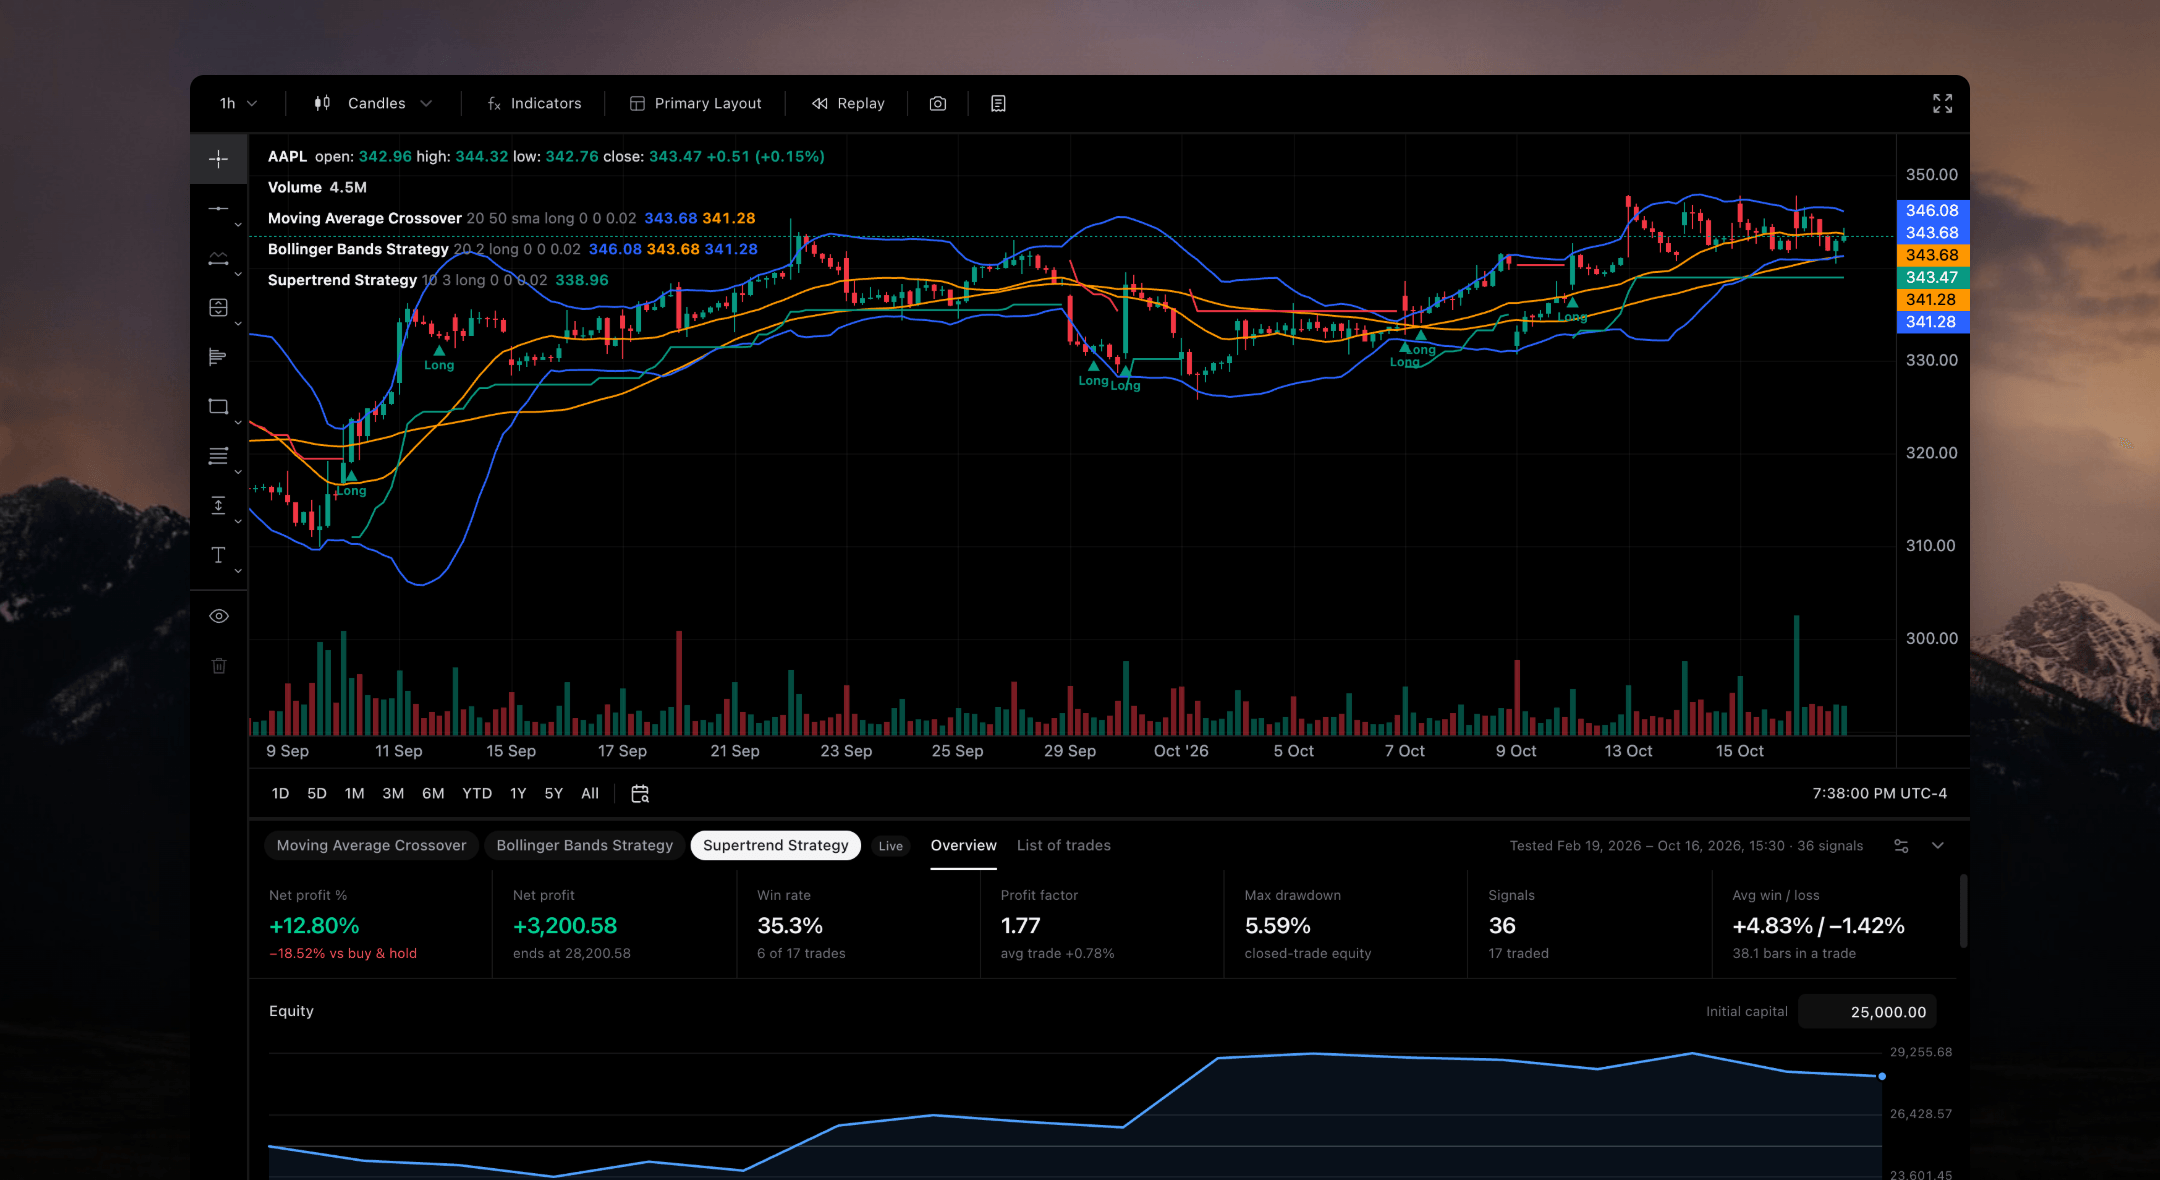Open the Indicators menu
2160x1180 pixels.
point(534,103)
